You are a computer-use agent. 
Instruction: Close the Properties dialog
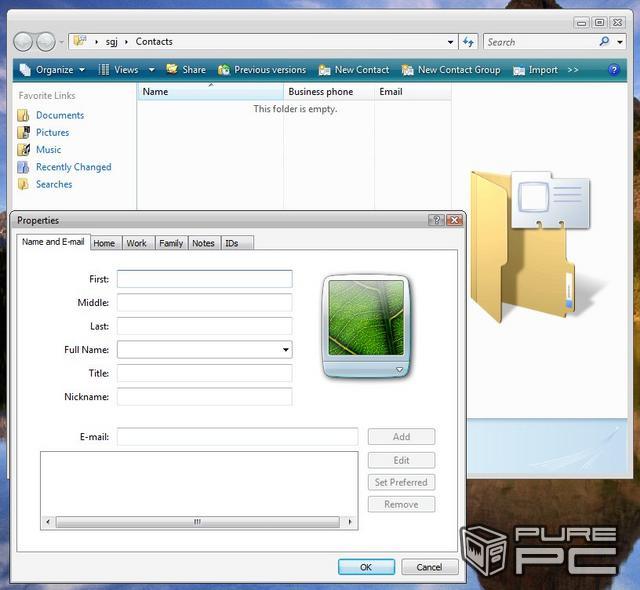coord(454,220)
